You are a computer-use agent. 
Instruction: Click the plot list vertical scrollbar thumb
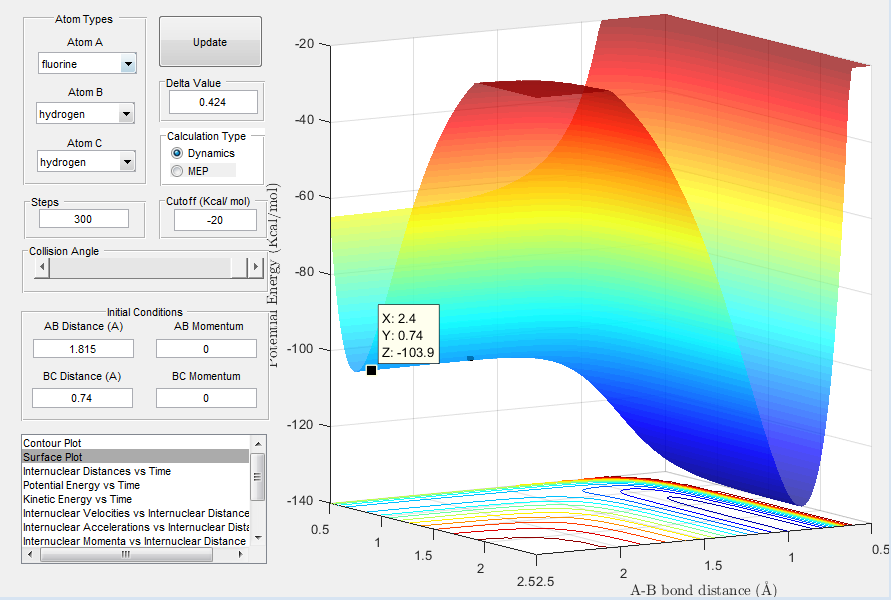pos(258,477)
